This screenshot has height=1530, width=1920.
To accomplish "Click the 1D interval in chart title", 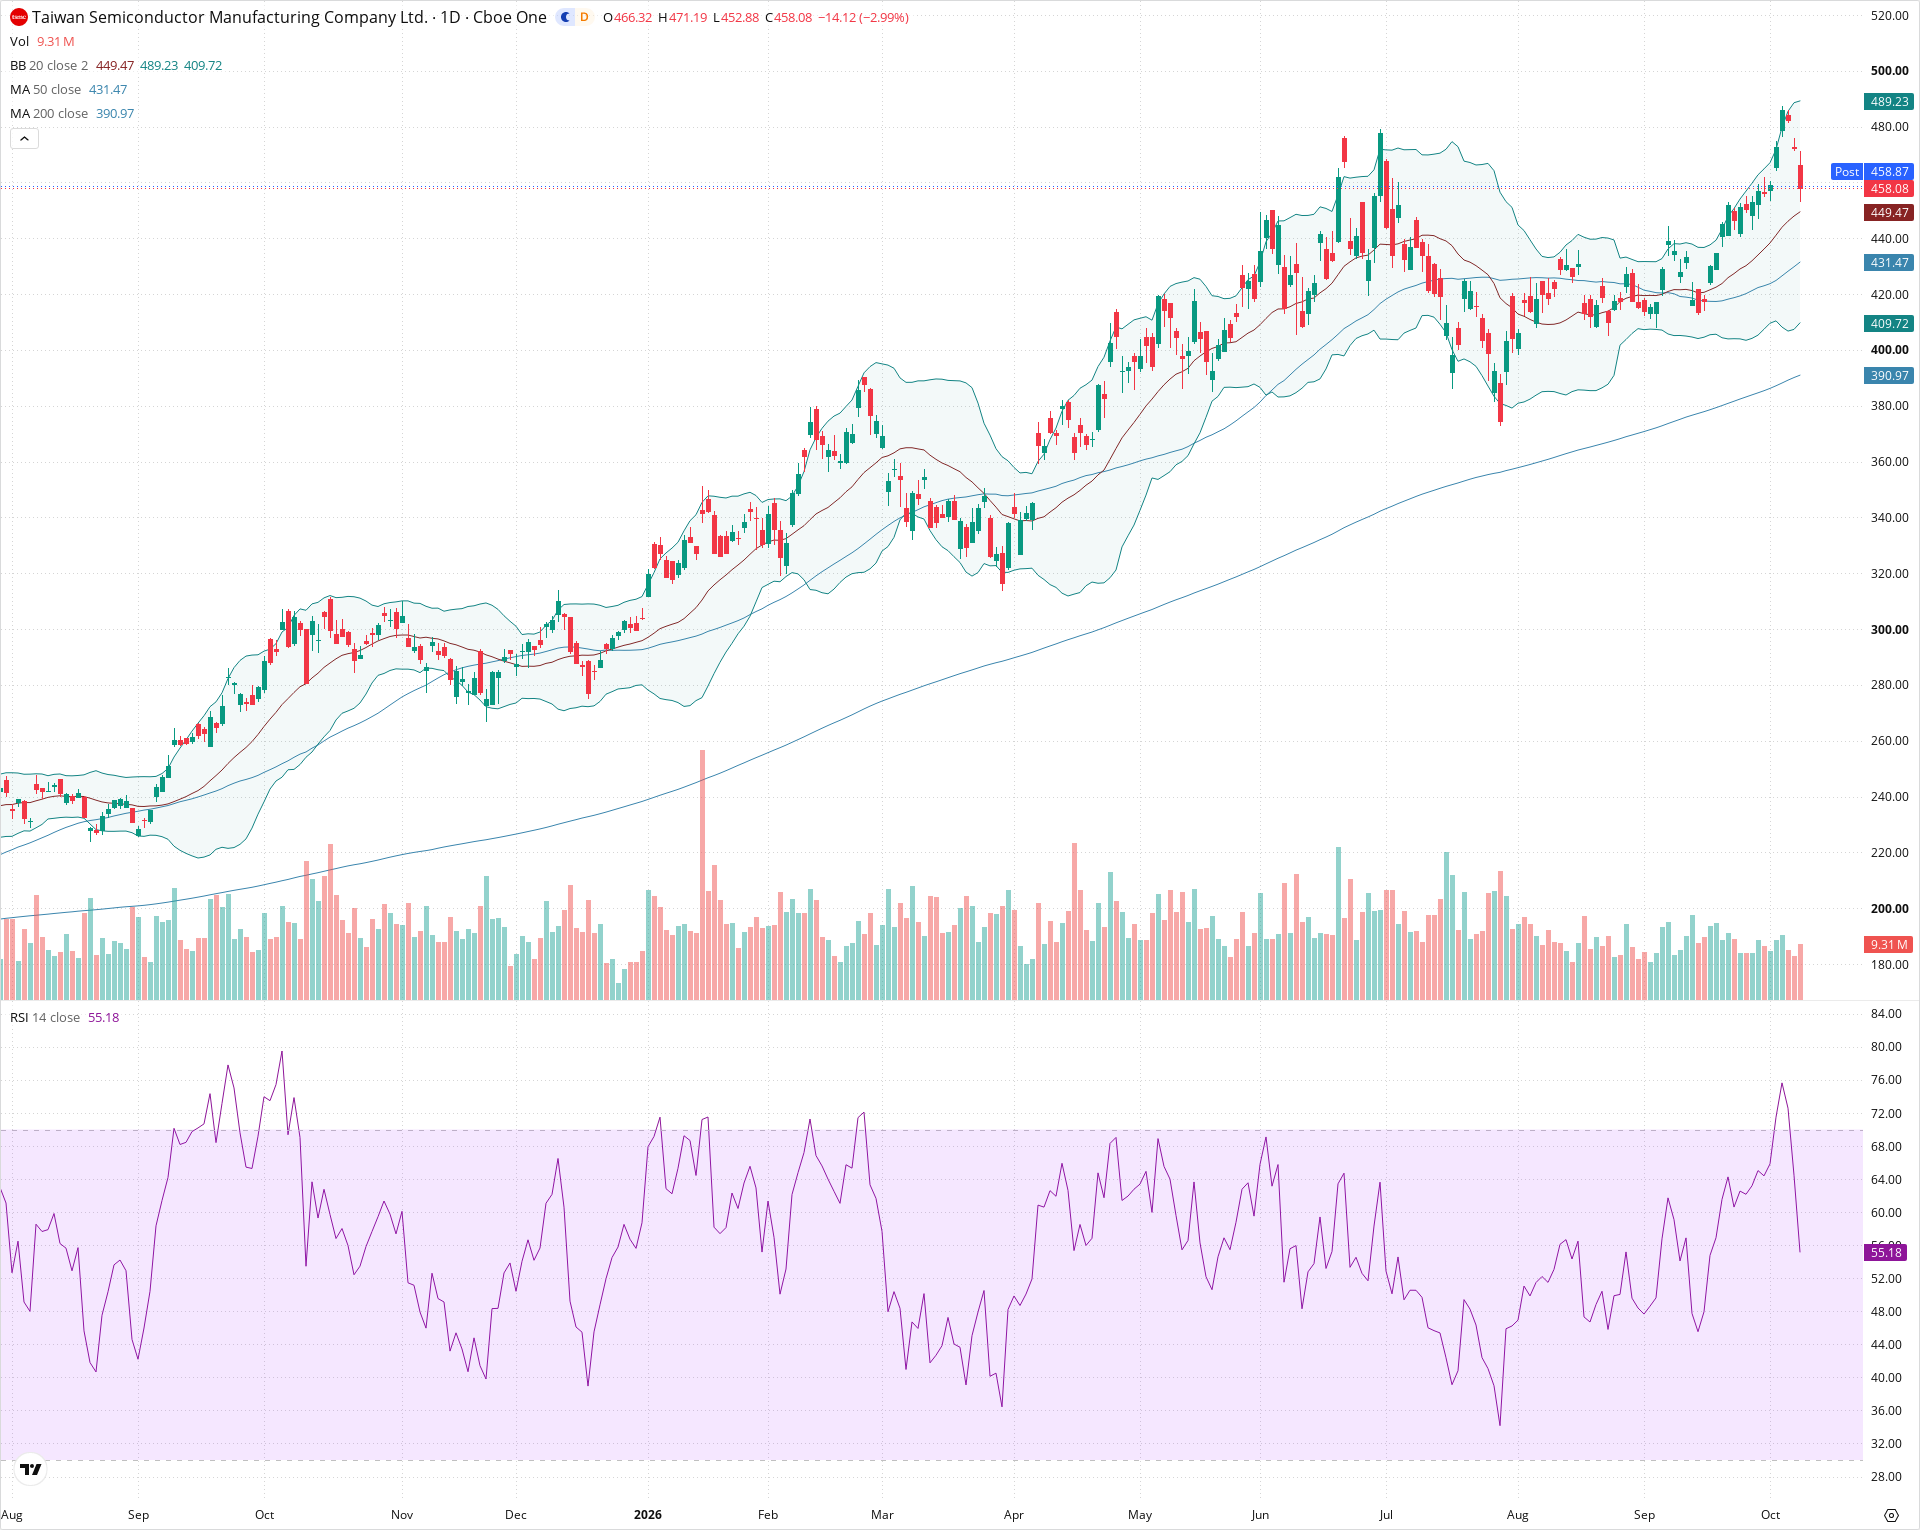I will point(450,17).
